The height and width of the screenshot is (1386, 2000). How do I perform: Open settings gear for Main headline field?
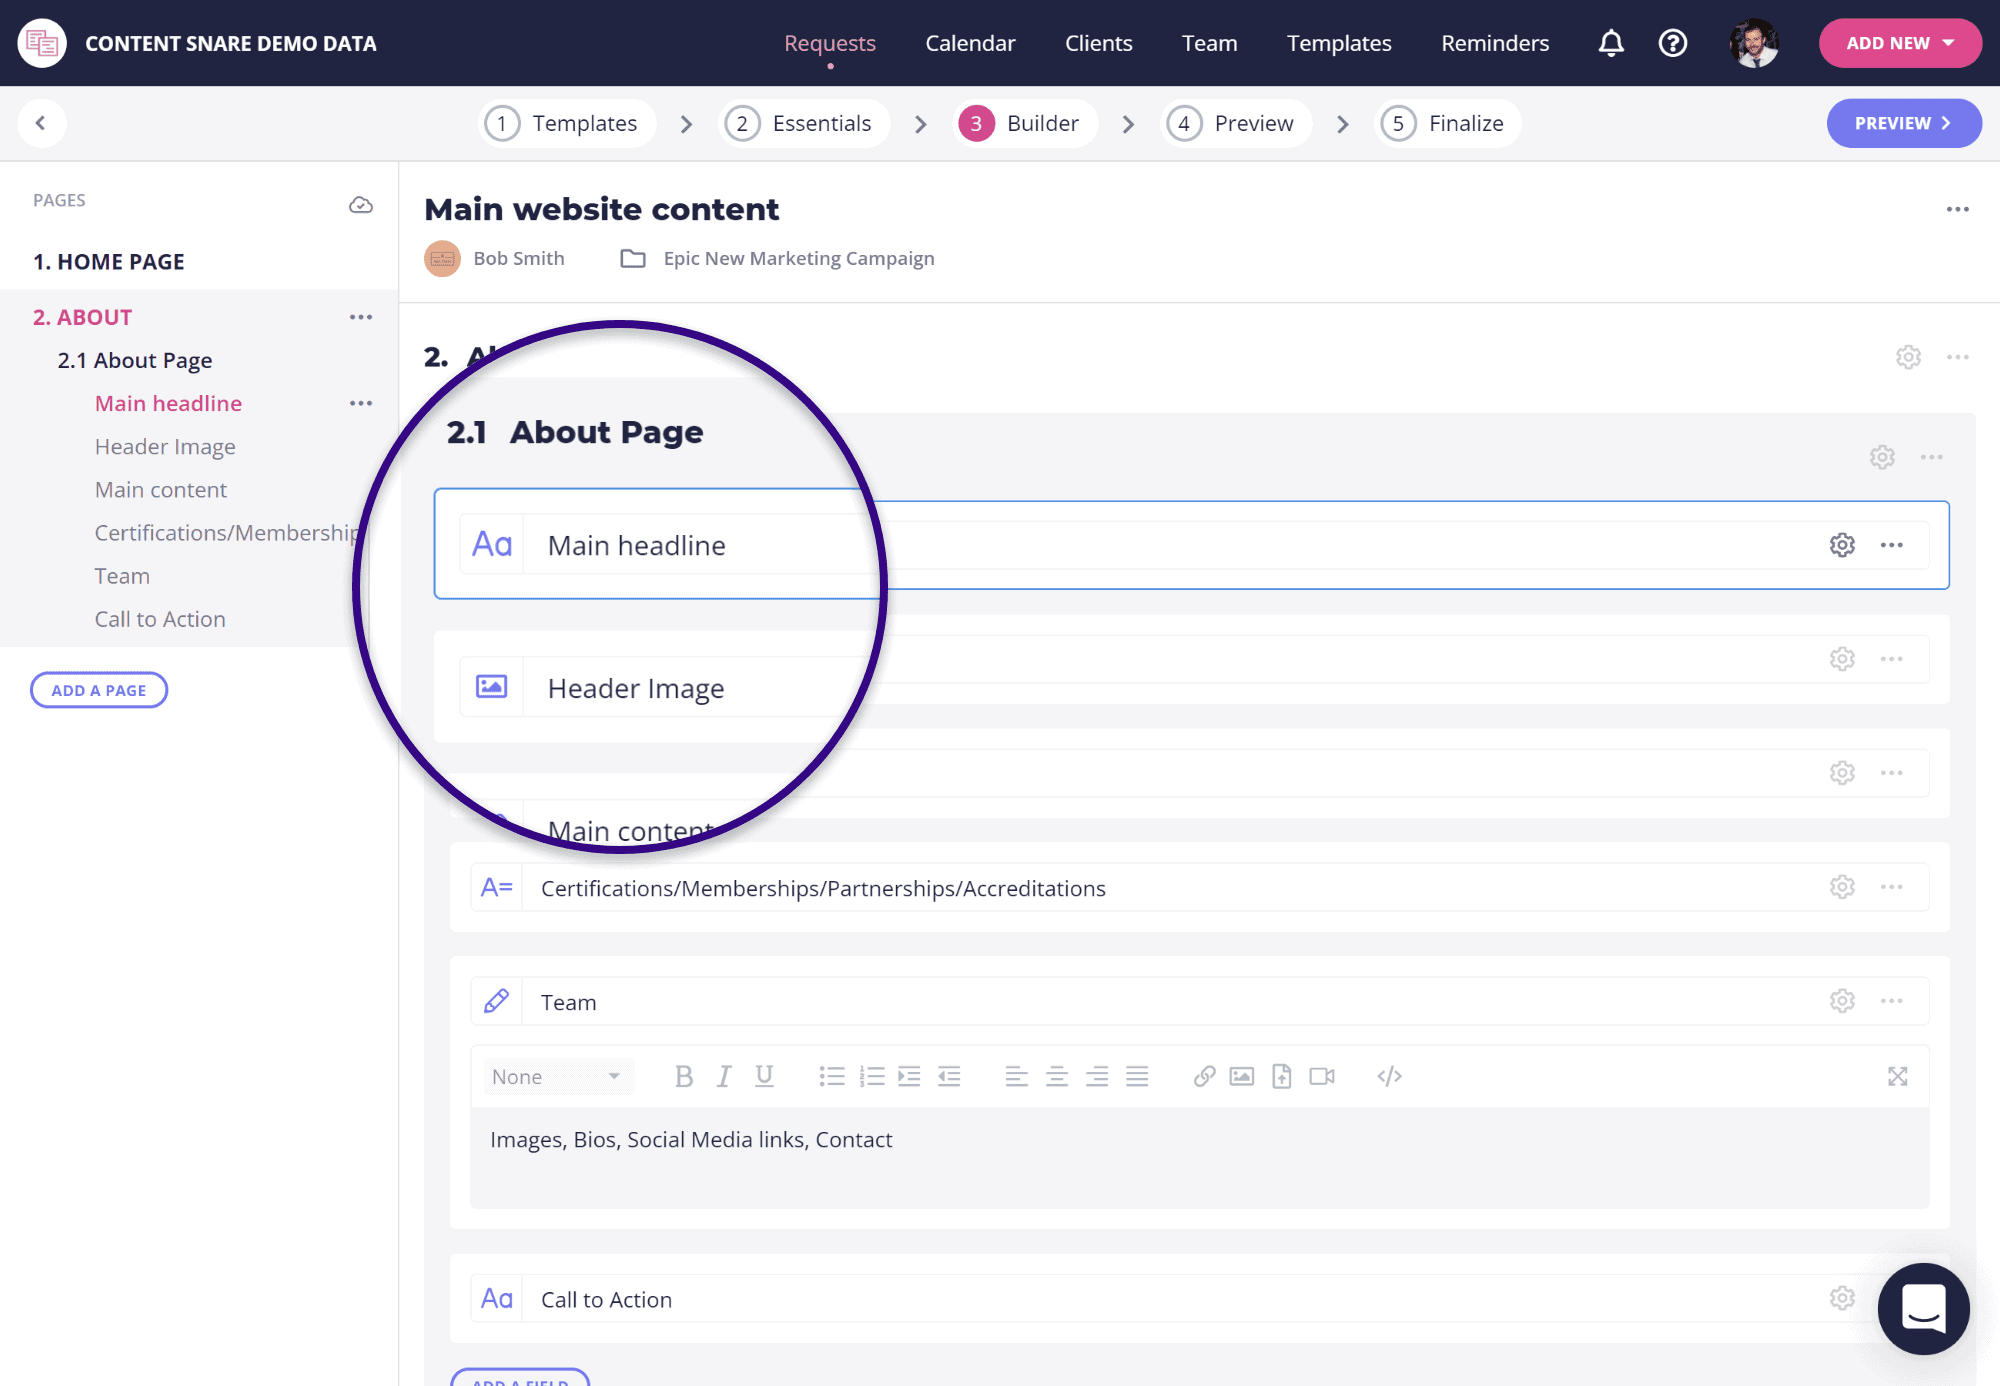1842,545
